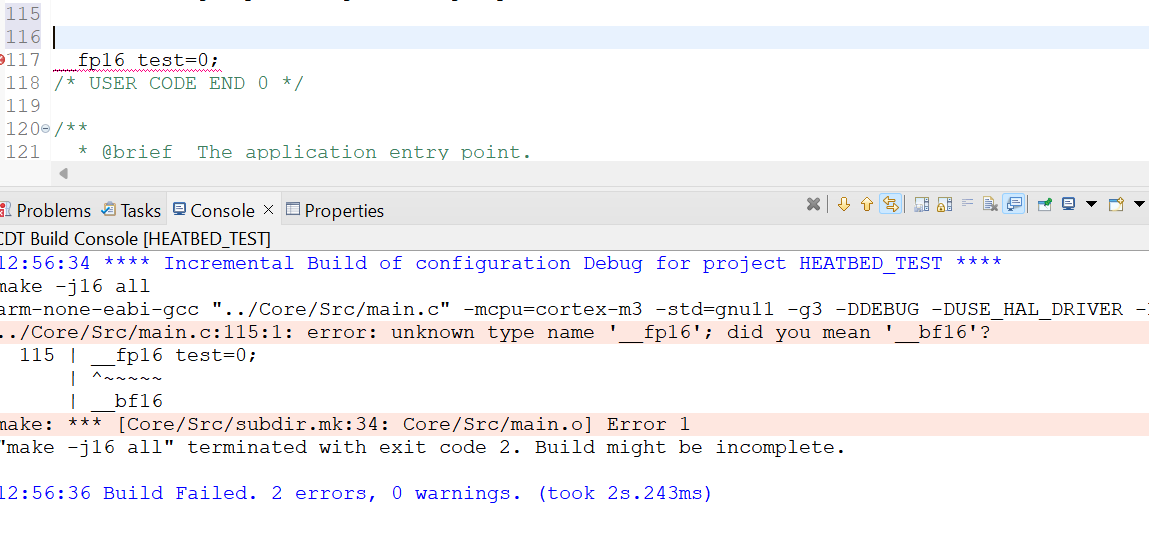
Task: Click the gray X remove-terminated icon
Action: pyautogui.click(x=813, y=204)
